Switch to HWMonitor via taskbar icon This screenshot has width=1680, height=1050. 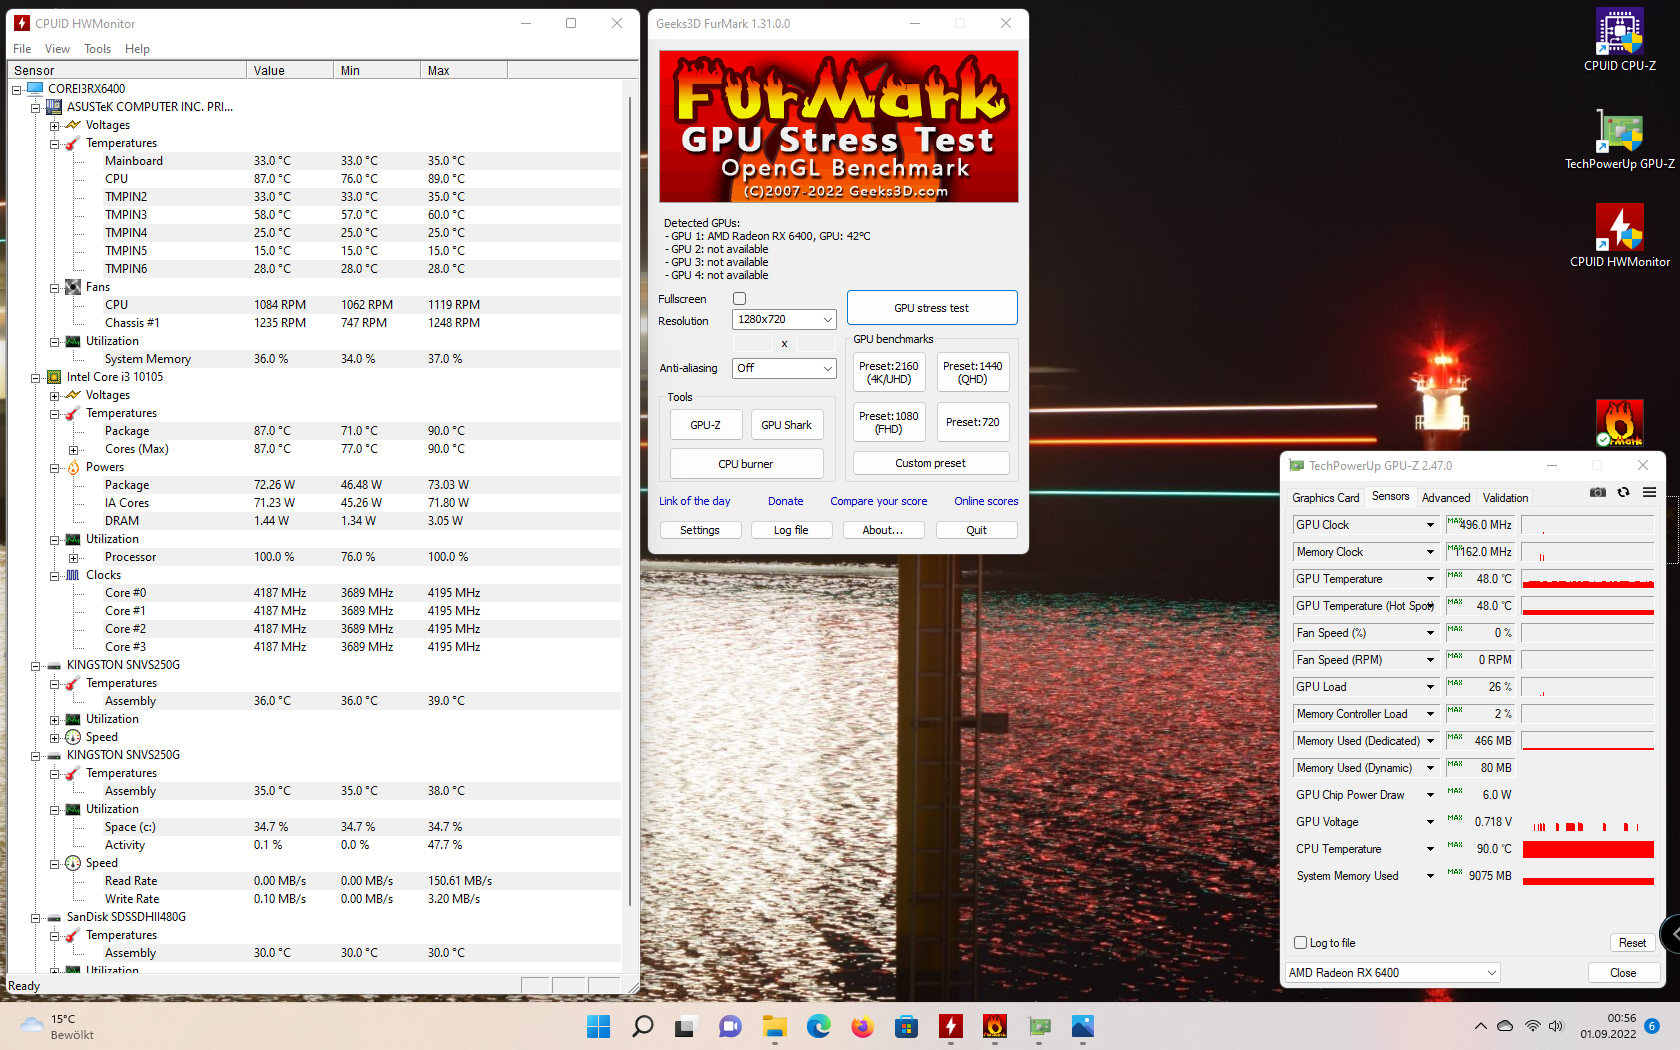point(951,1027)
